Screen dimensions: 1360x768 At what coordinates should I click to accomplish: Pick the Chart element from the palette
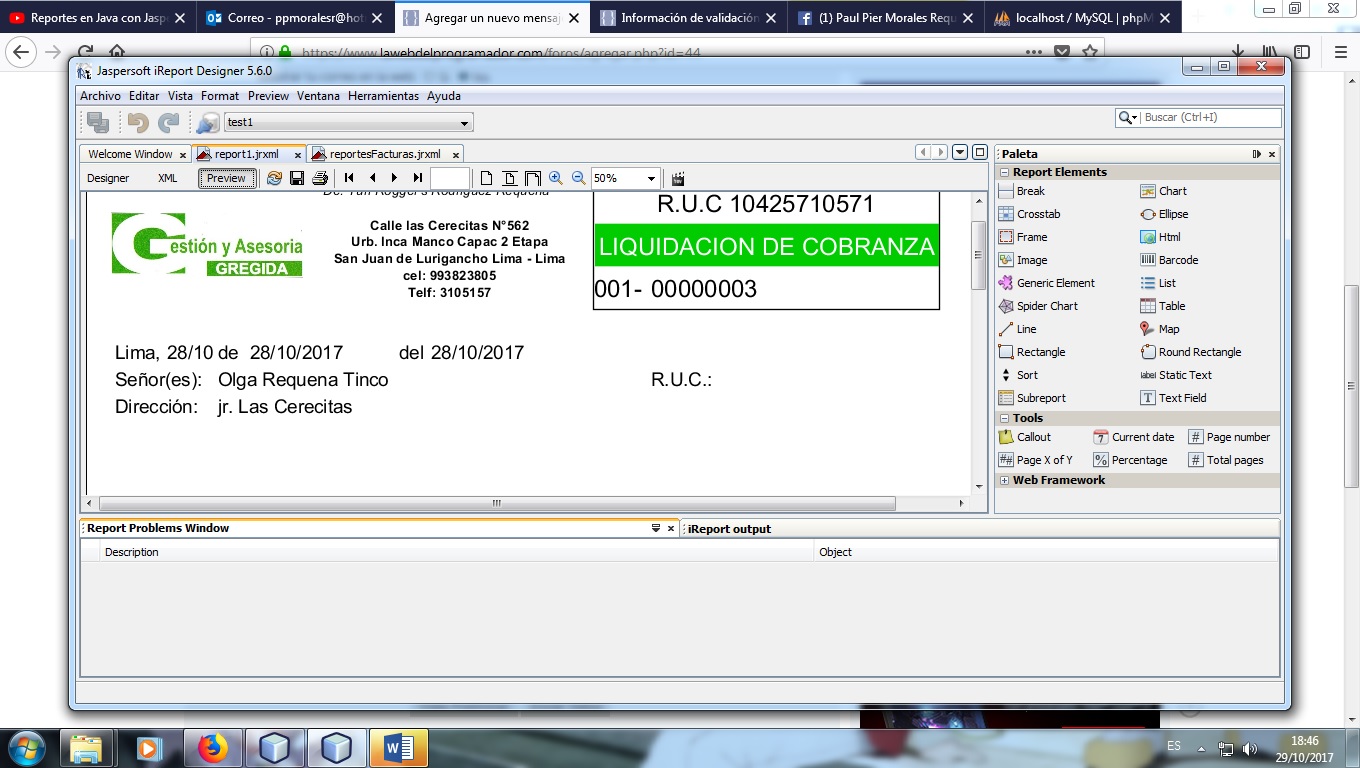point(1164,191)
